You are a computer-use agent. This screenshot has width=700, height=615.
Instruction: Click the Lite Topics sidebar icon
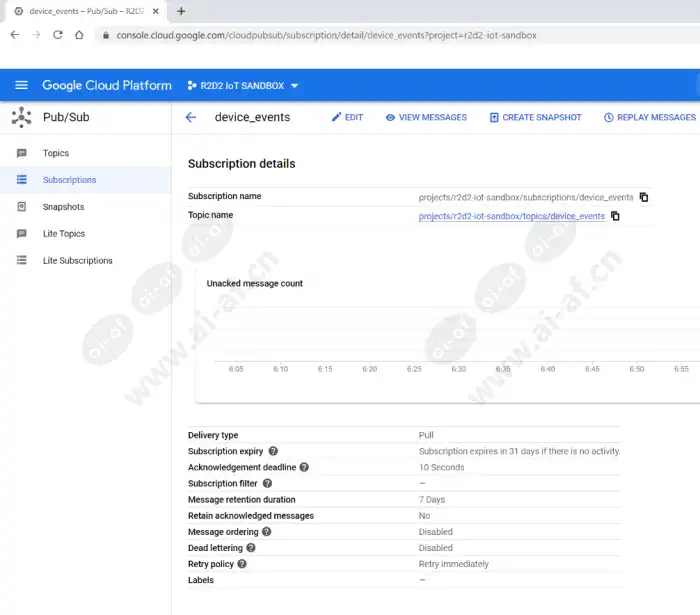coord(21,233)
